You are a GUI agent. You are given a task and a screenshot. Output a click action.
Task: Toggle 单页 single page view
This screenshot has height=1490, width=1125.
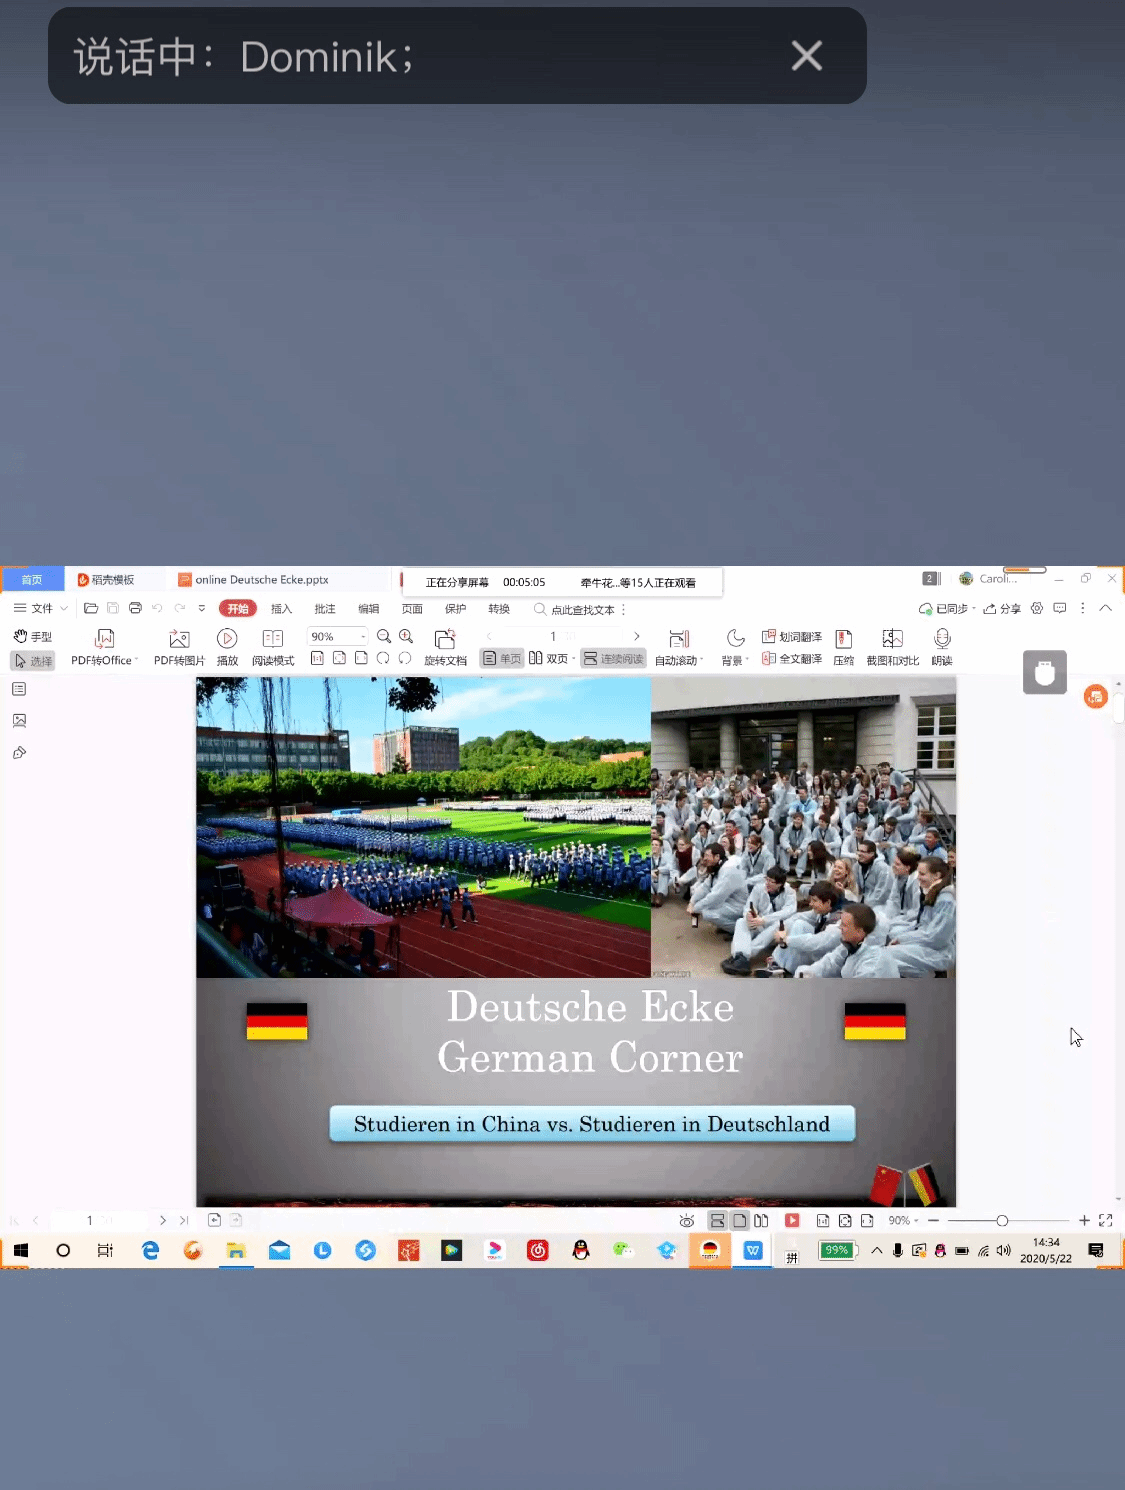[x=502, y=659]
